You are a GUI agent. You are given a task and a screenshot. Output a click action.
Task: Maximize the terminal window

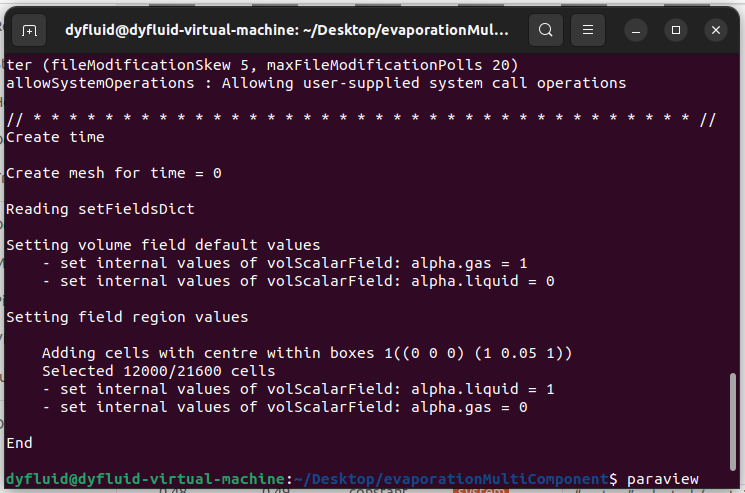[x=676, y=30]
